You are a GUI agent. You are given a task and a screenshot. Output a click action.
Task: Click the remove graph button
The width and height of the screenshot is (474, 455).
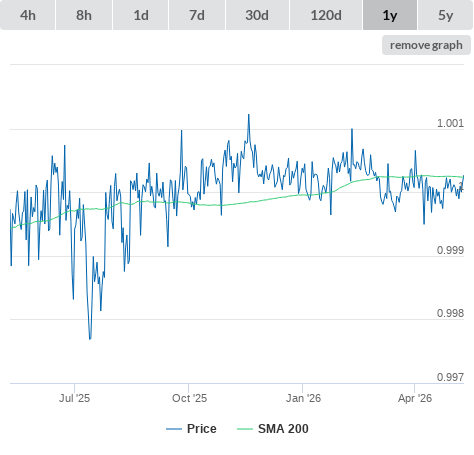click(x=426, y=45)
